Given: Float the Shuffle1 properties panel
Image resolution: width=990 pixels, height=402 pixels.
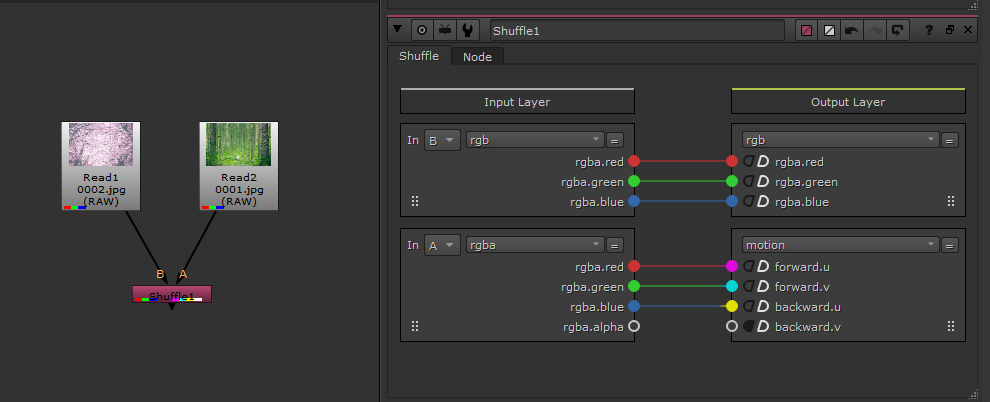Looking at the screenshot, I should coord(949,31).
